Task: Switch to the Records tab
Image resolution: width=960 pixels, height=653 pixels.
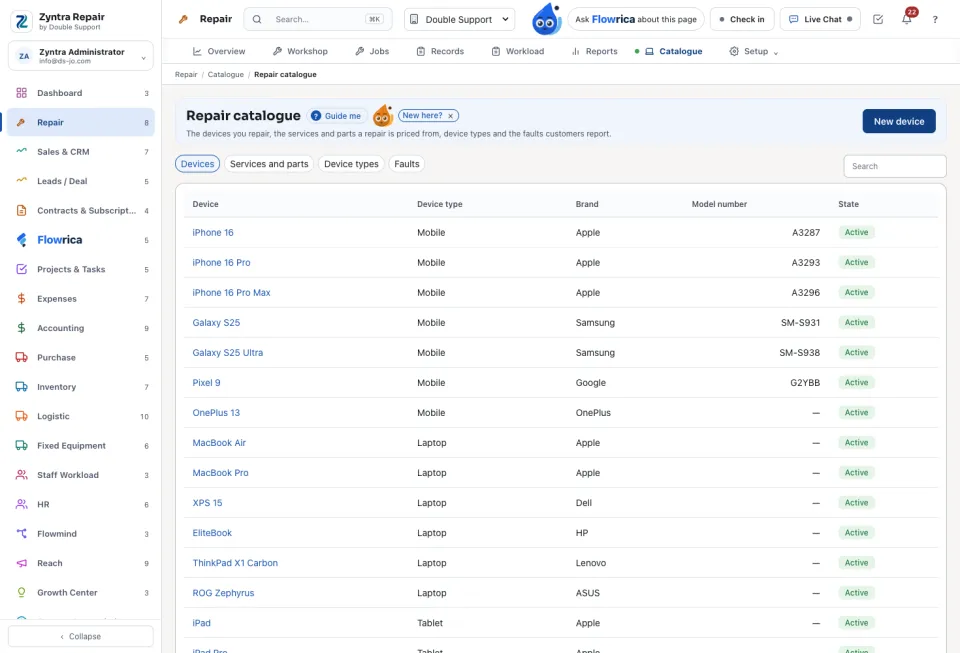Action: [x=440, y=51]
